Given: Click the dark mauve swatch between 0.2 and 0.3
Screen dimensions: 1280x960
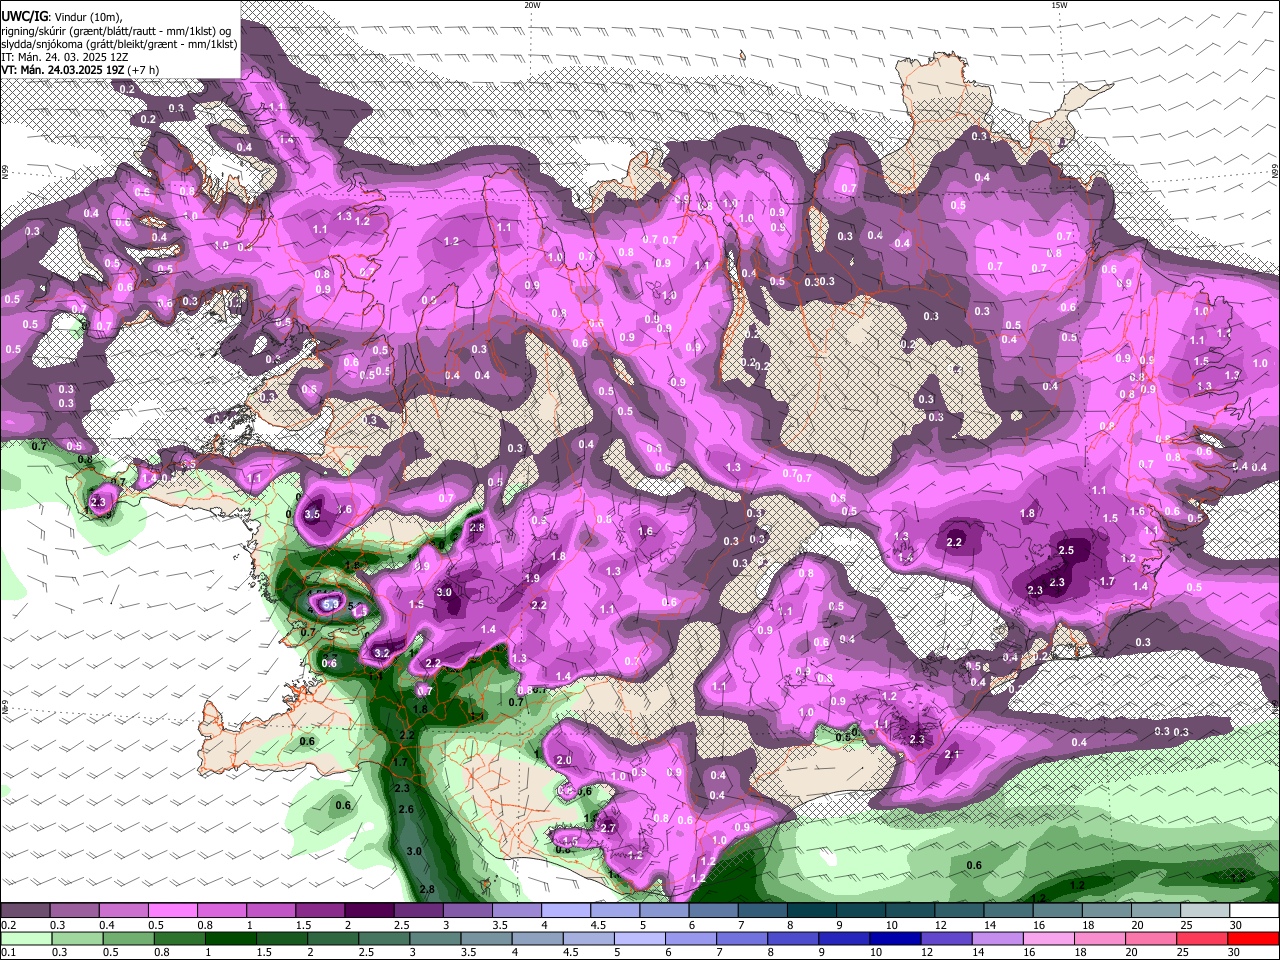Looking at the screenshot, I should click(25, 911).
